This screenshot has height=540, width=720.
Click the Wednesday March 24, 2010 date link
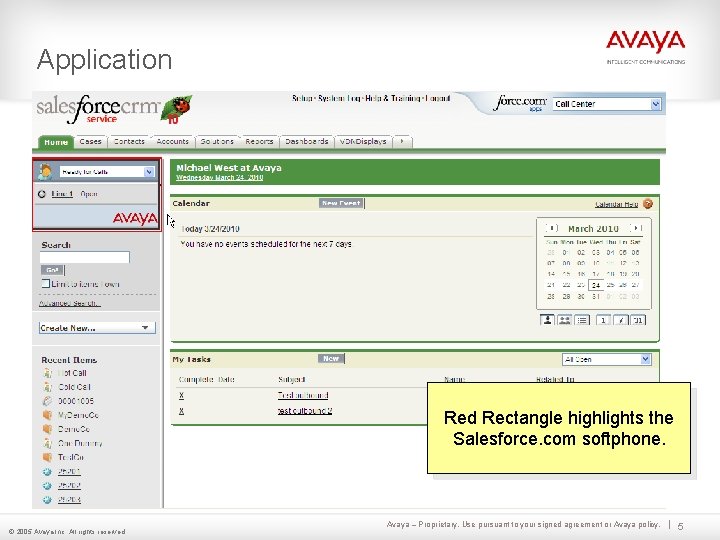pos(219,178)
